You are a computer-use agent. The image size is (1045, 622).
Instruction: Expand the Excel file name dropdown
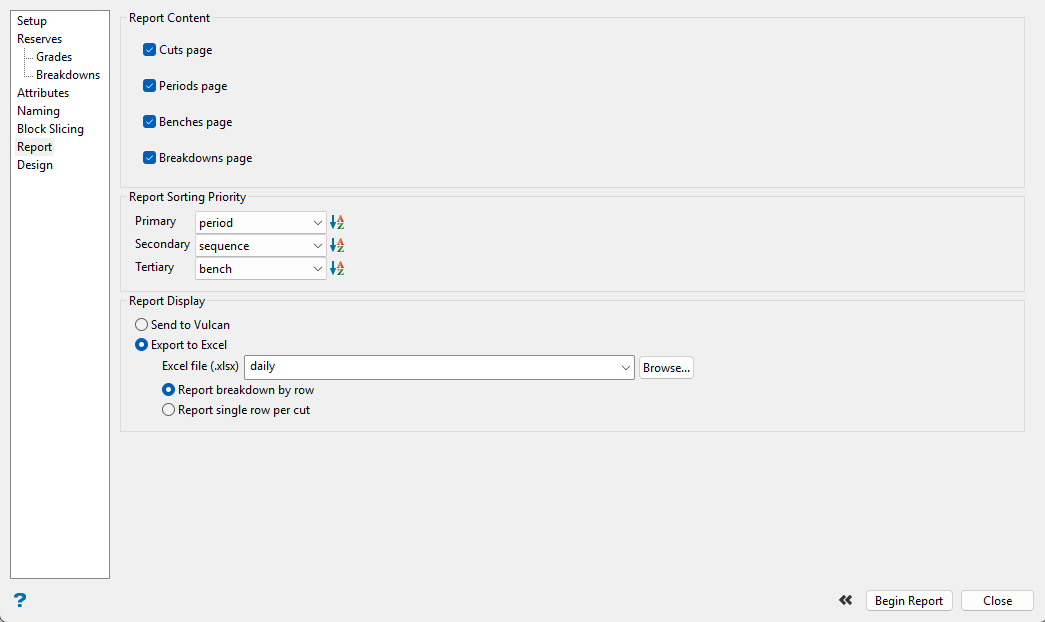(x=626, y=368)
